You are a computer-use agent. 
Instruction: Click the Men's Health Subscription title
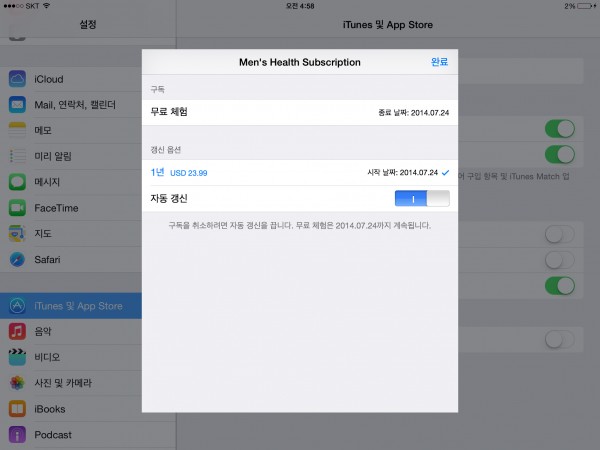tap(300, 62)
